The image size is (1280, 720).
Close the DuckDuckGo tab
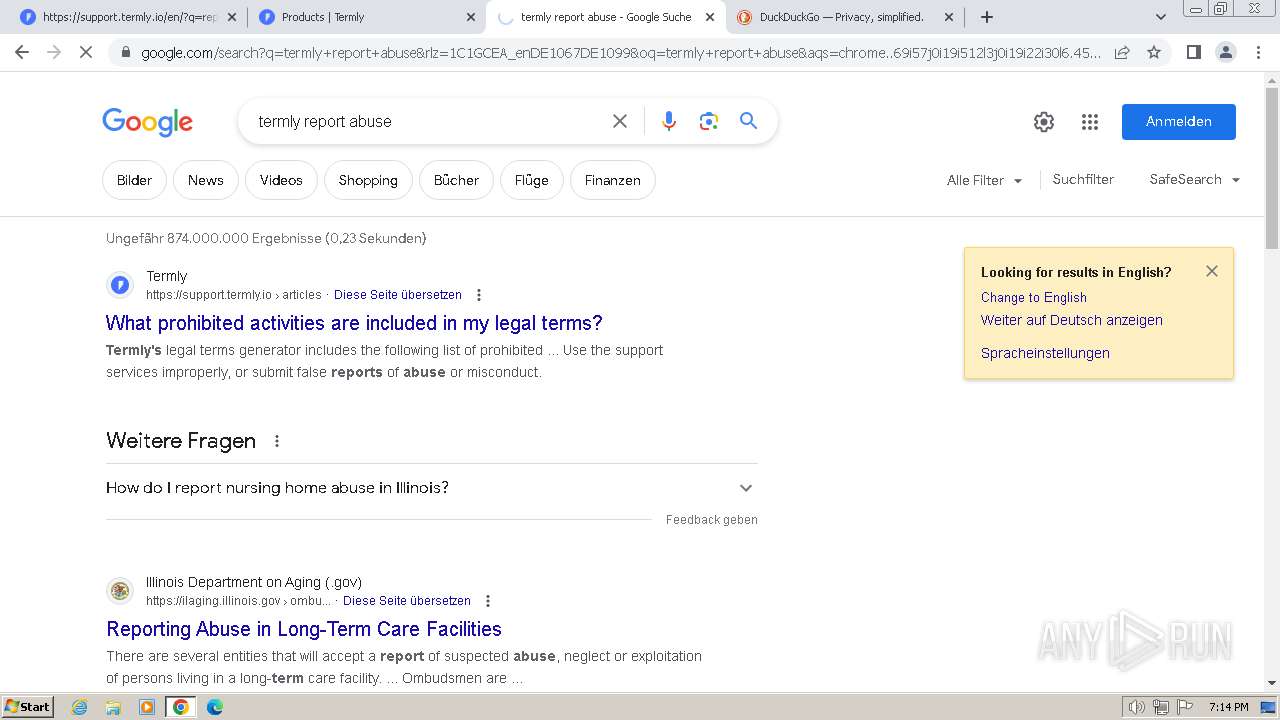949,17
